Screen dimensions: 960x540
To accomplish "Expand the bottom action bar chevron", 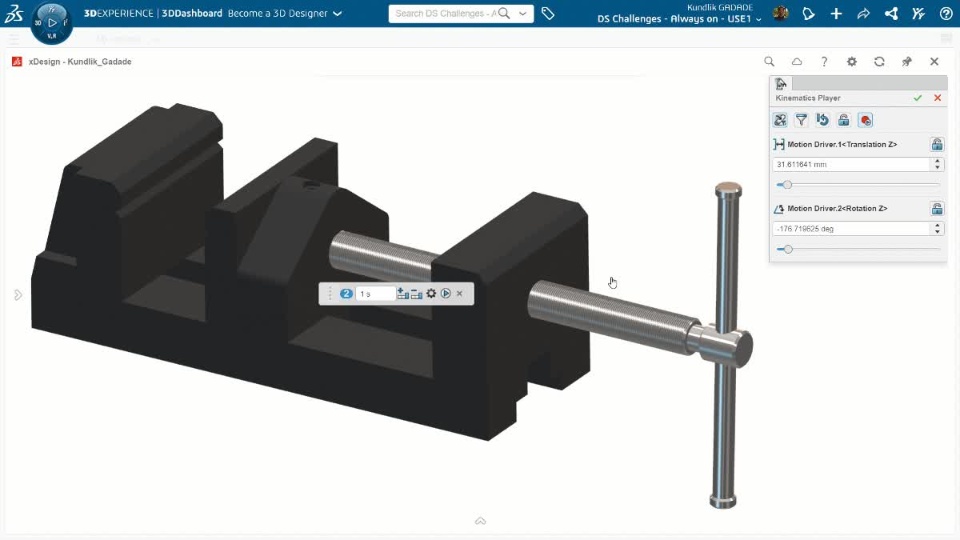I will [x=481, y=521].
